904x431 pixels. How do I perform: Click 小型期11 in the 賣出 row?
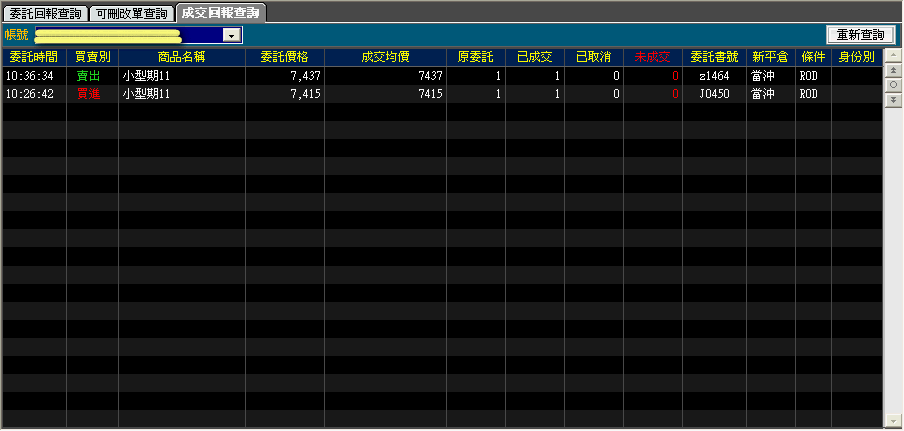pos(146,75)
